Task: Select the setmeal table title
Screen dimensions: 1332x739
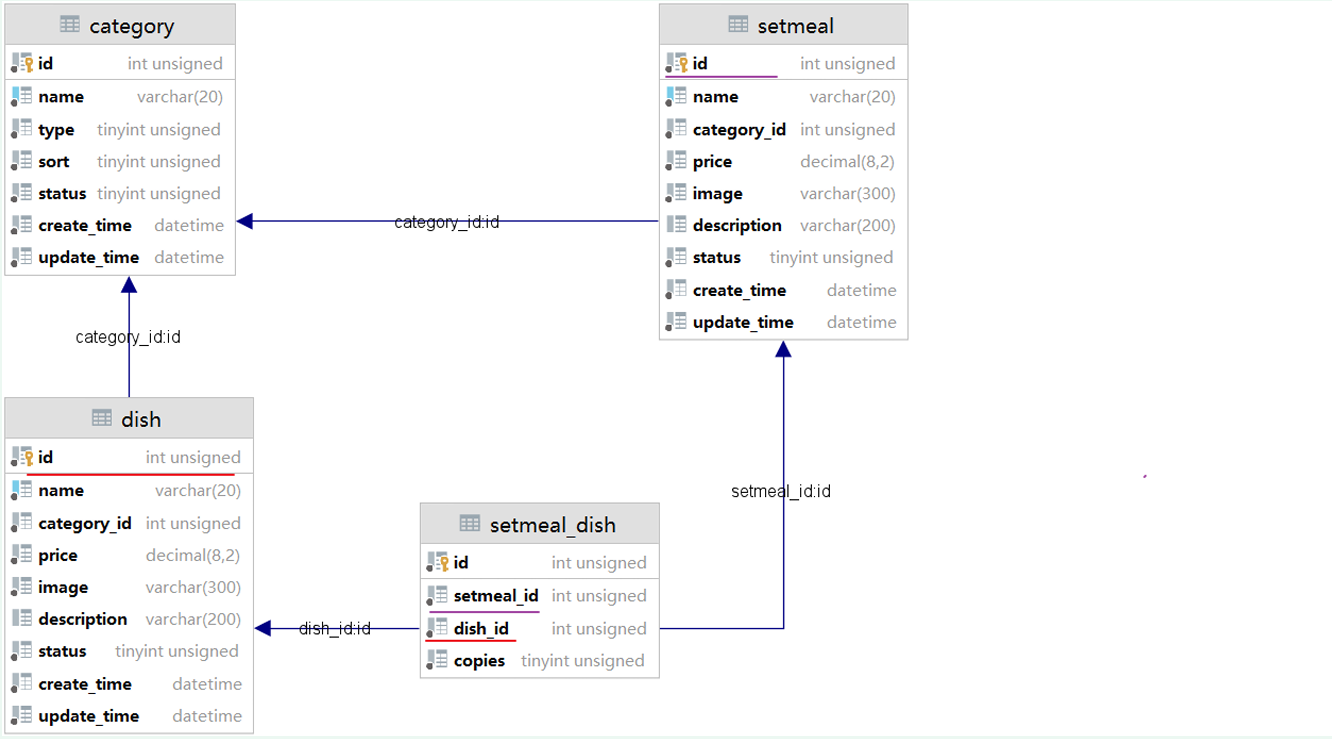Action: [796, 26]
